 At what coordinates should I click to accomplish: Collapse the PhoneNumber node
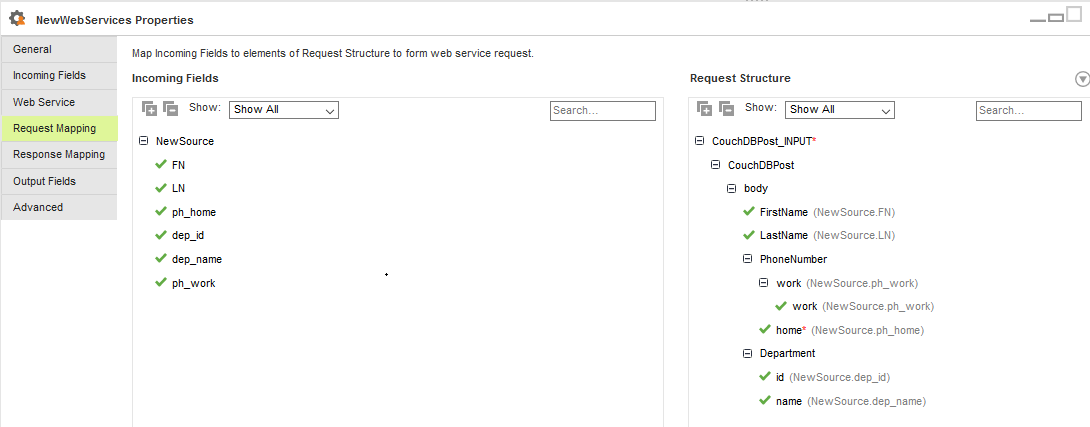(x=747, y=259)
